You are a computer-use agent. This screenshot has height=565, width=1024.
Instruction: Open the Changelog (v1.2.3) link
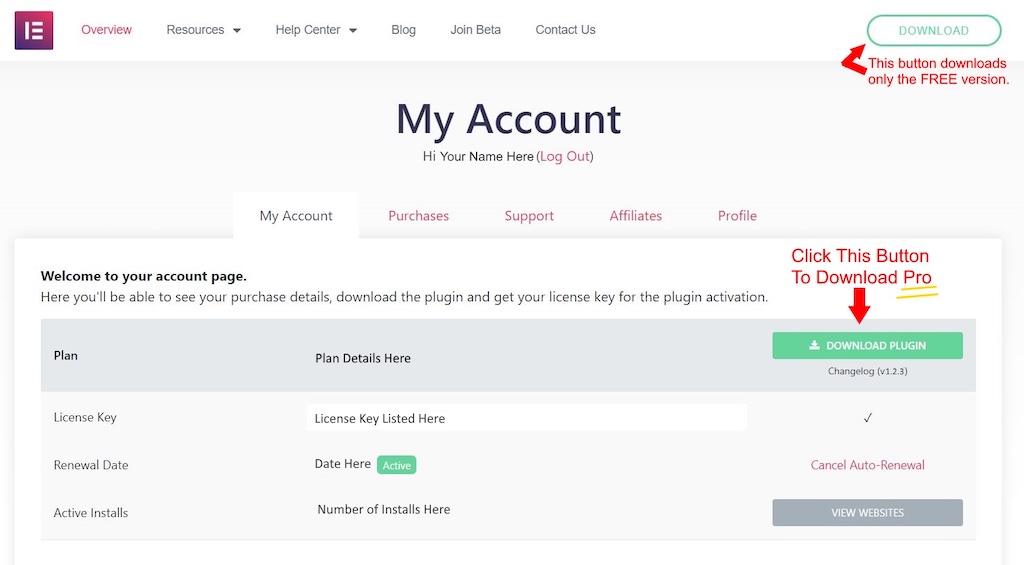(x=867, y=371)
